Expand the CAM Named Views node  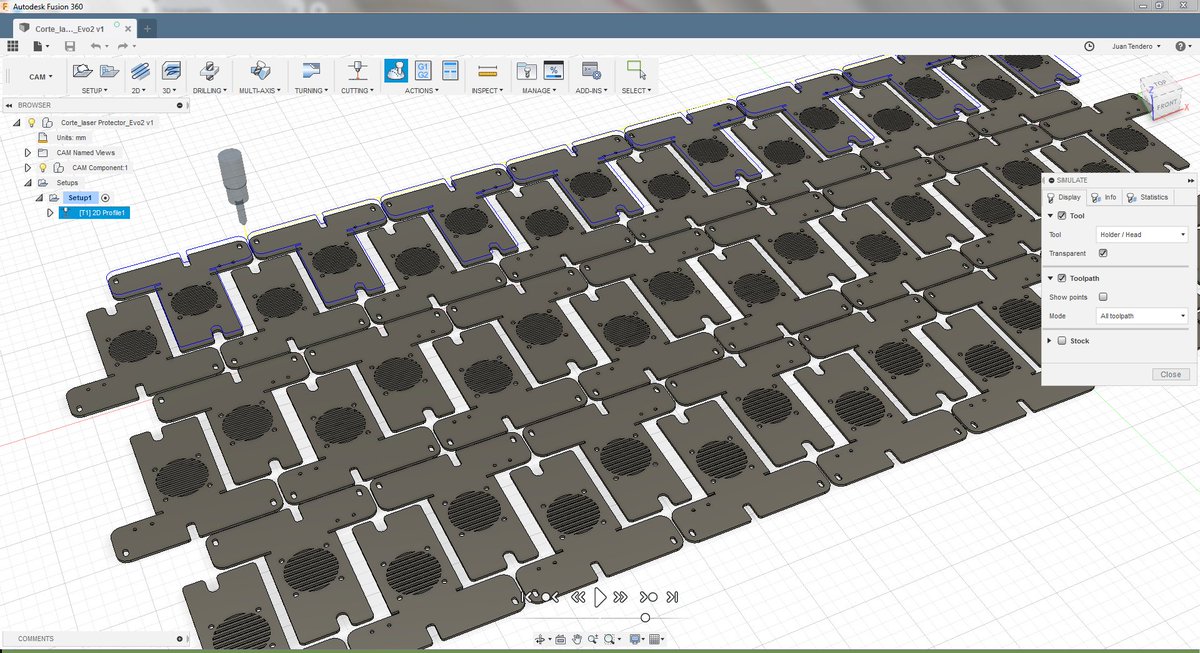28,153
